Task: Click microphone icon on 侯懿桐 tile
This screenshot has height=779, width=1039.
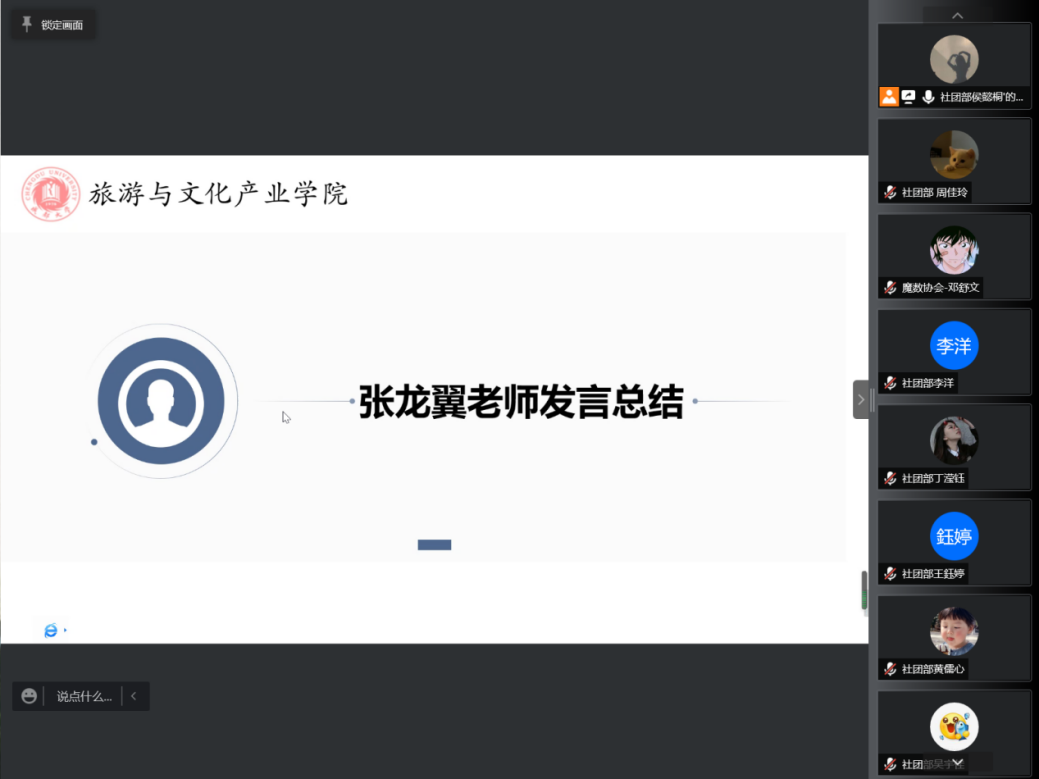Action: (x=928, y=97)
